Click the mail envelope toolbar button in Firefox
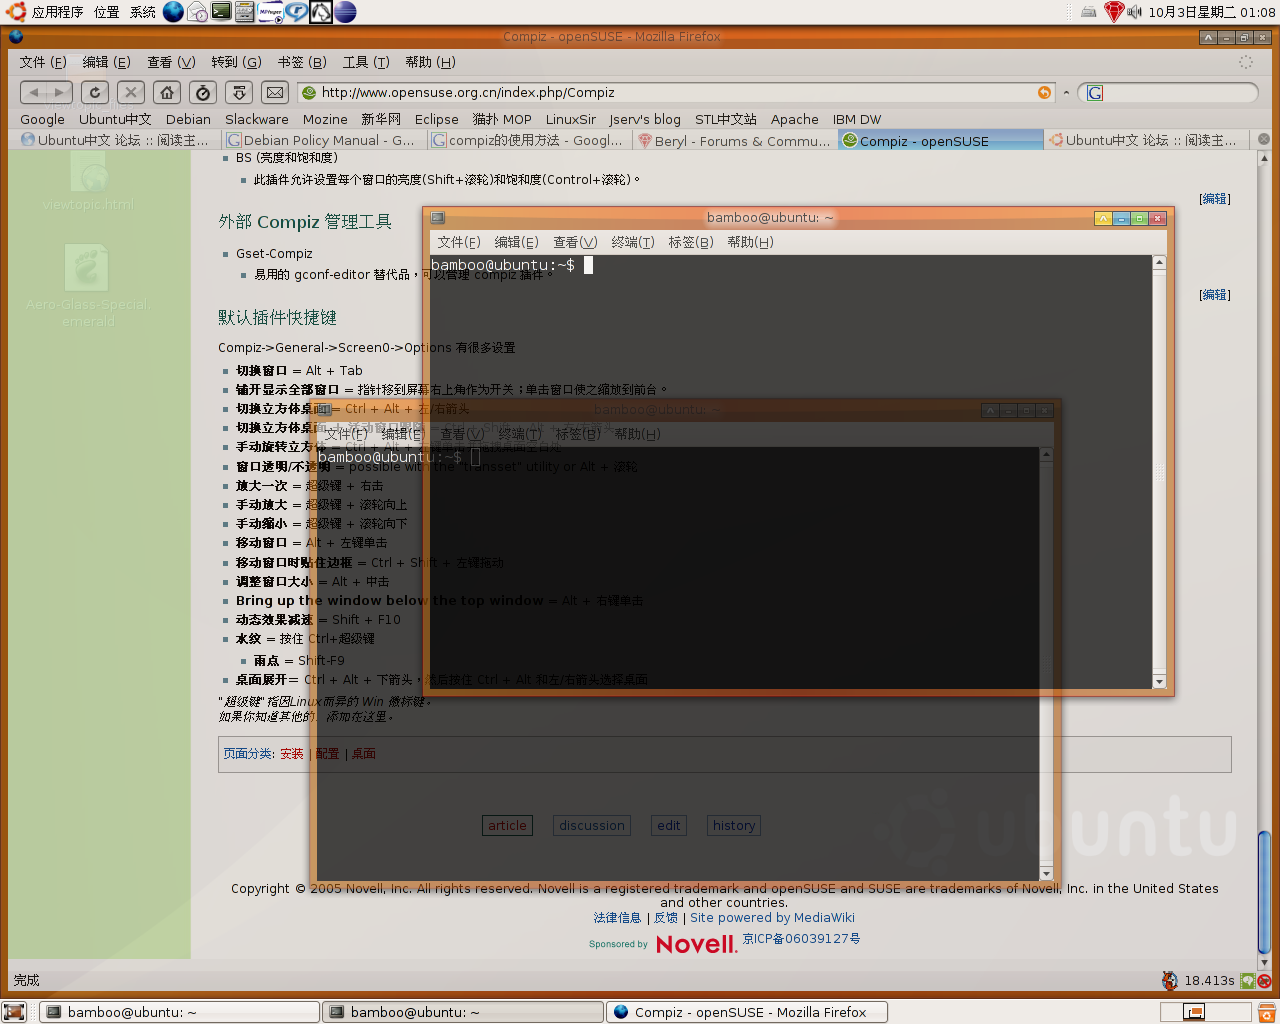 [x=275, y=93]
